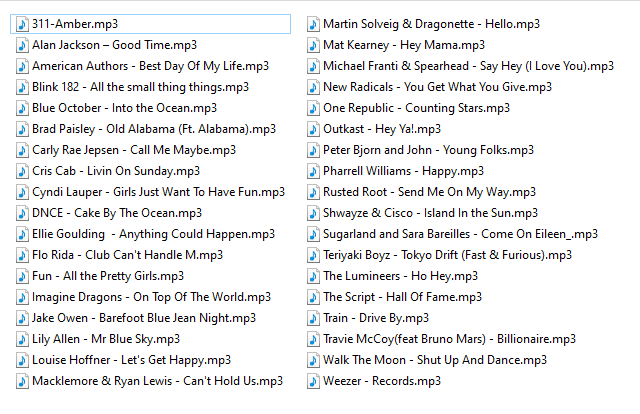
Task: Select the file name Rusted Root - Send Me On My Way.mp3
Action: pyautogui.click(x=429, y=192)
